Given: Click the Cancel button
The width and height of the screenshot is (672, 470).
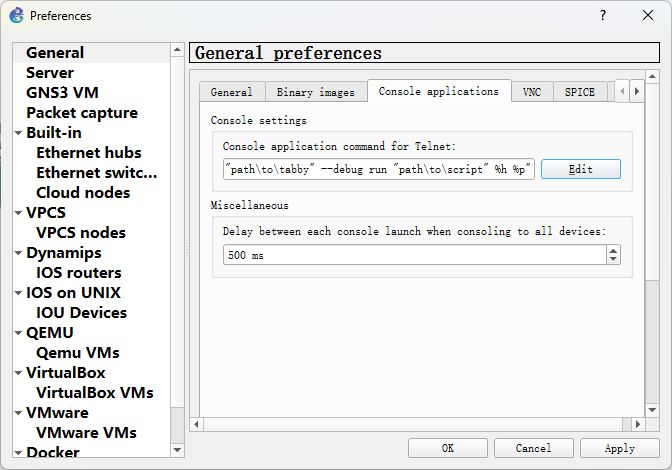Looking at the screenshot, I should tap(534, 448).
